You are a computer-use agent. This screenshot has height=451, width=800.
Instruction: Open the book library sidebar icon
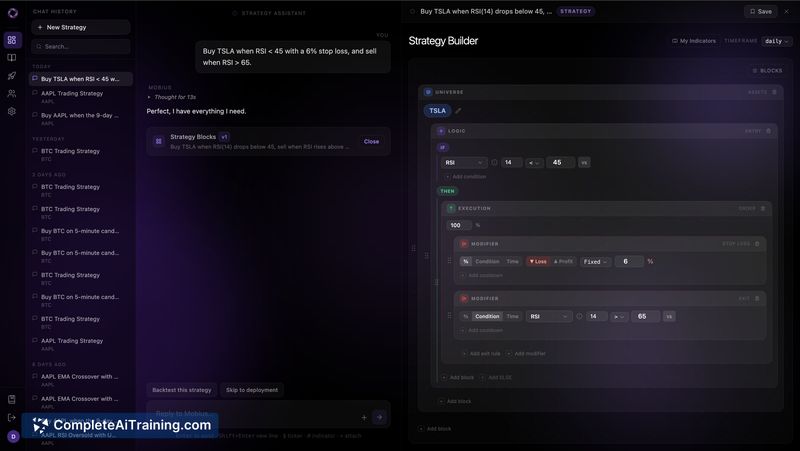tap(12, 58)
